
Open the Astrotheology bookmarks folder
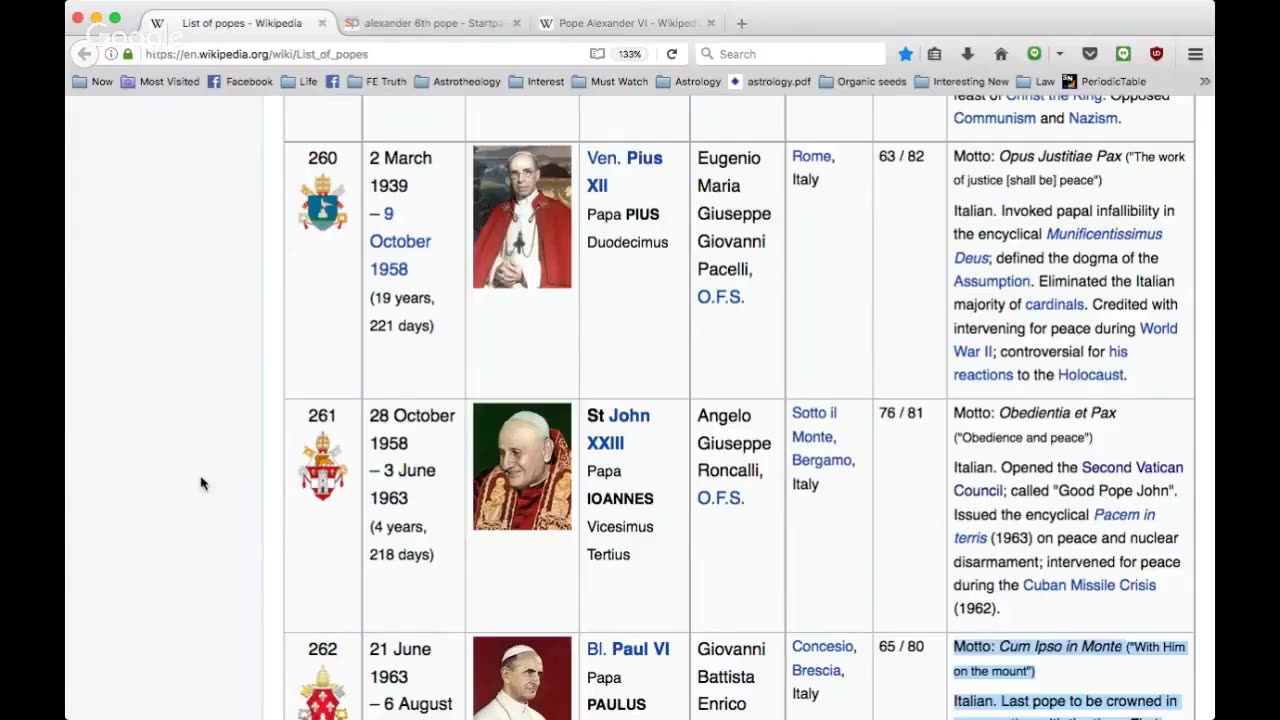(x=457, y=82)
